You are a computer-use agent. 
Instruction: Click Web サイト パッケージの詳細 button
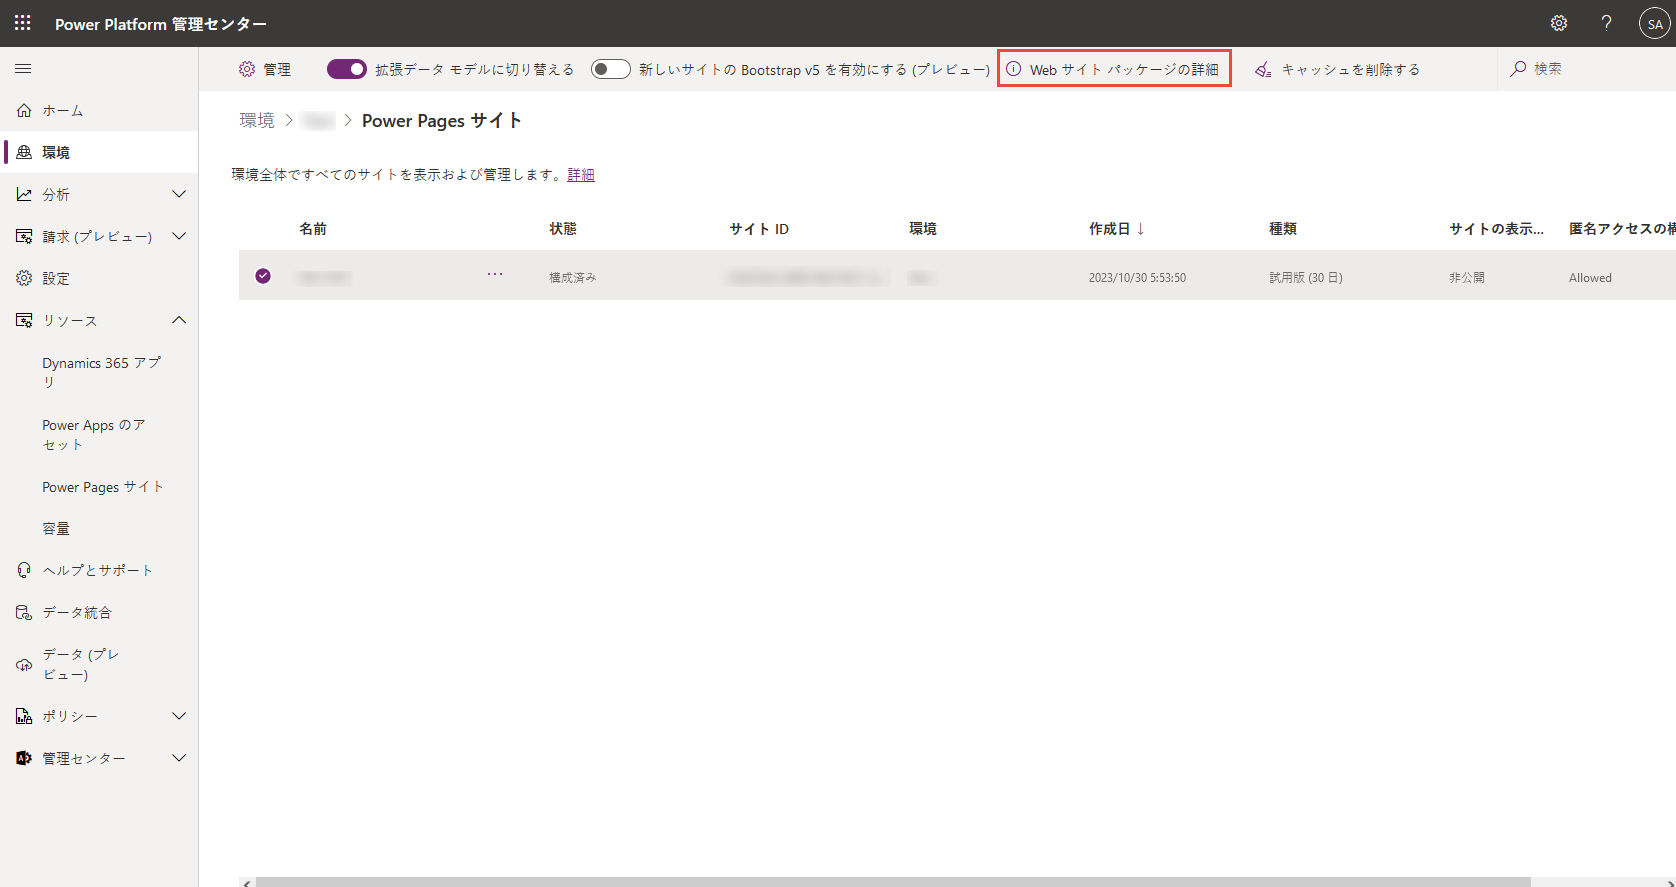point(1114,69)
